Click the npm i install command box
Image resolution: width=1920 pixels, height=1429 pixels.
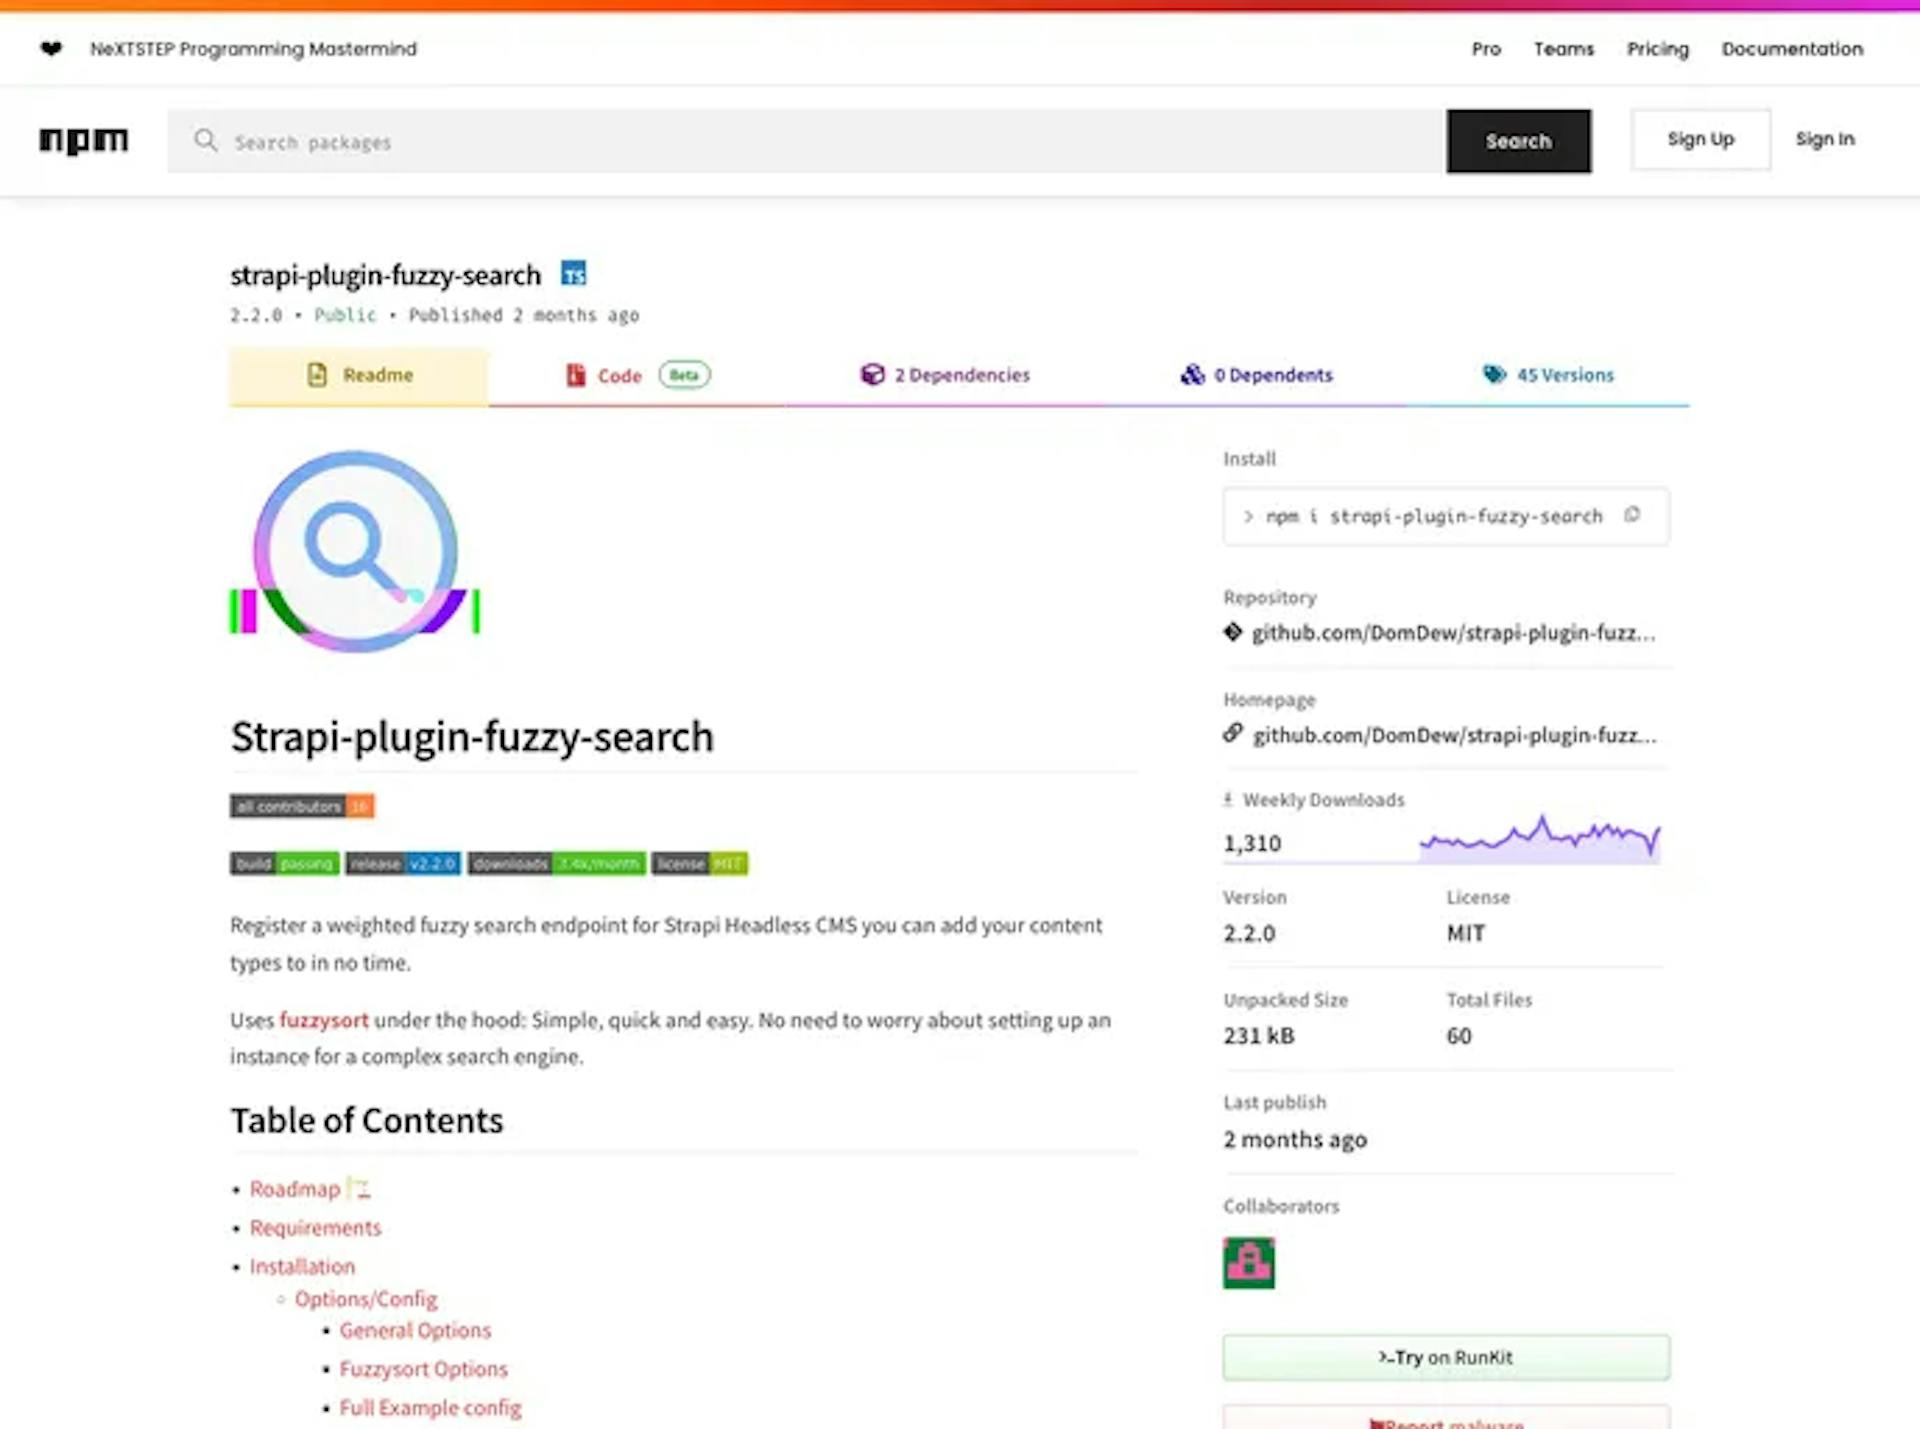(1446, 516)
